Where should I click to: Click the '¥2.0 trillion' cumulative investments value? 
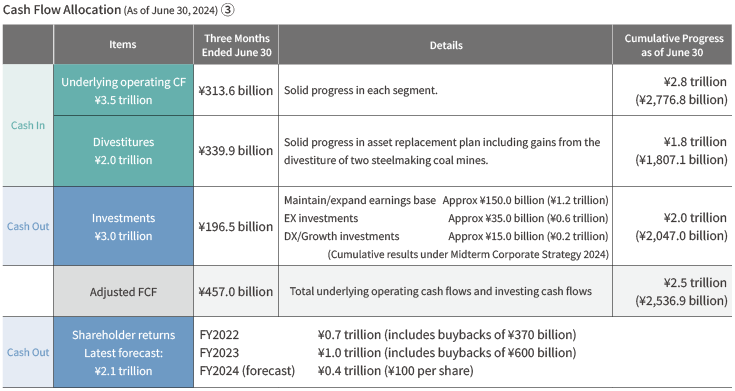click(x=695, y=218)
